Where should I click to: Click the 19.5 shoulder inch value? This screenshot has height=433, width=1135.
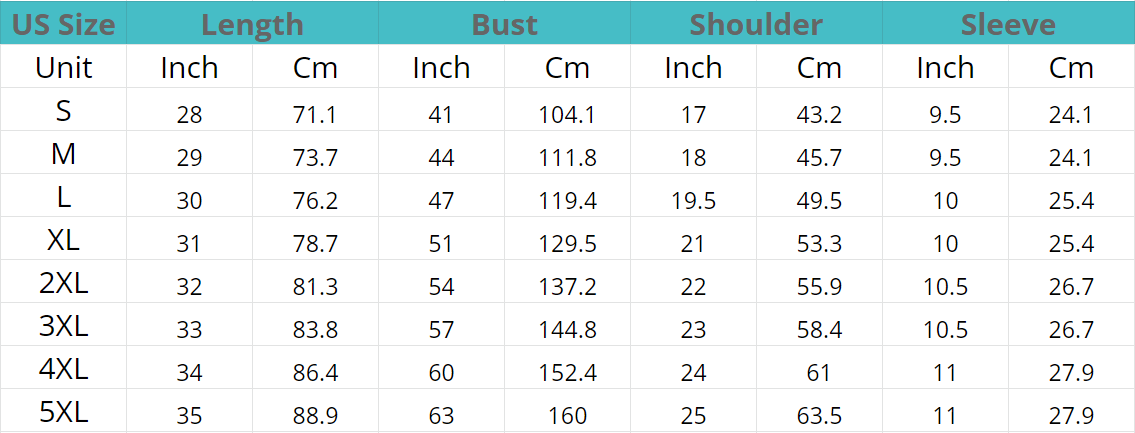click(x=693, y=201)
